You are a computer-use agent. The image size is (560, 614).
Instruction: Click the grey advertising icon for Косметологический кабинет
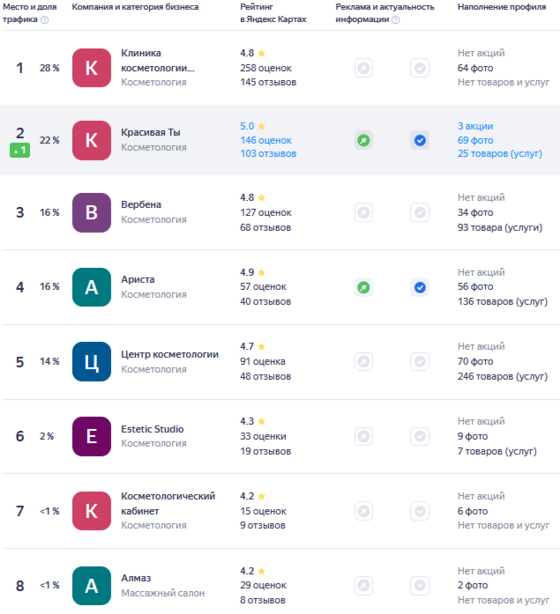[x=364, y=511]
